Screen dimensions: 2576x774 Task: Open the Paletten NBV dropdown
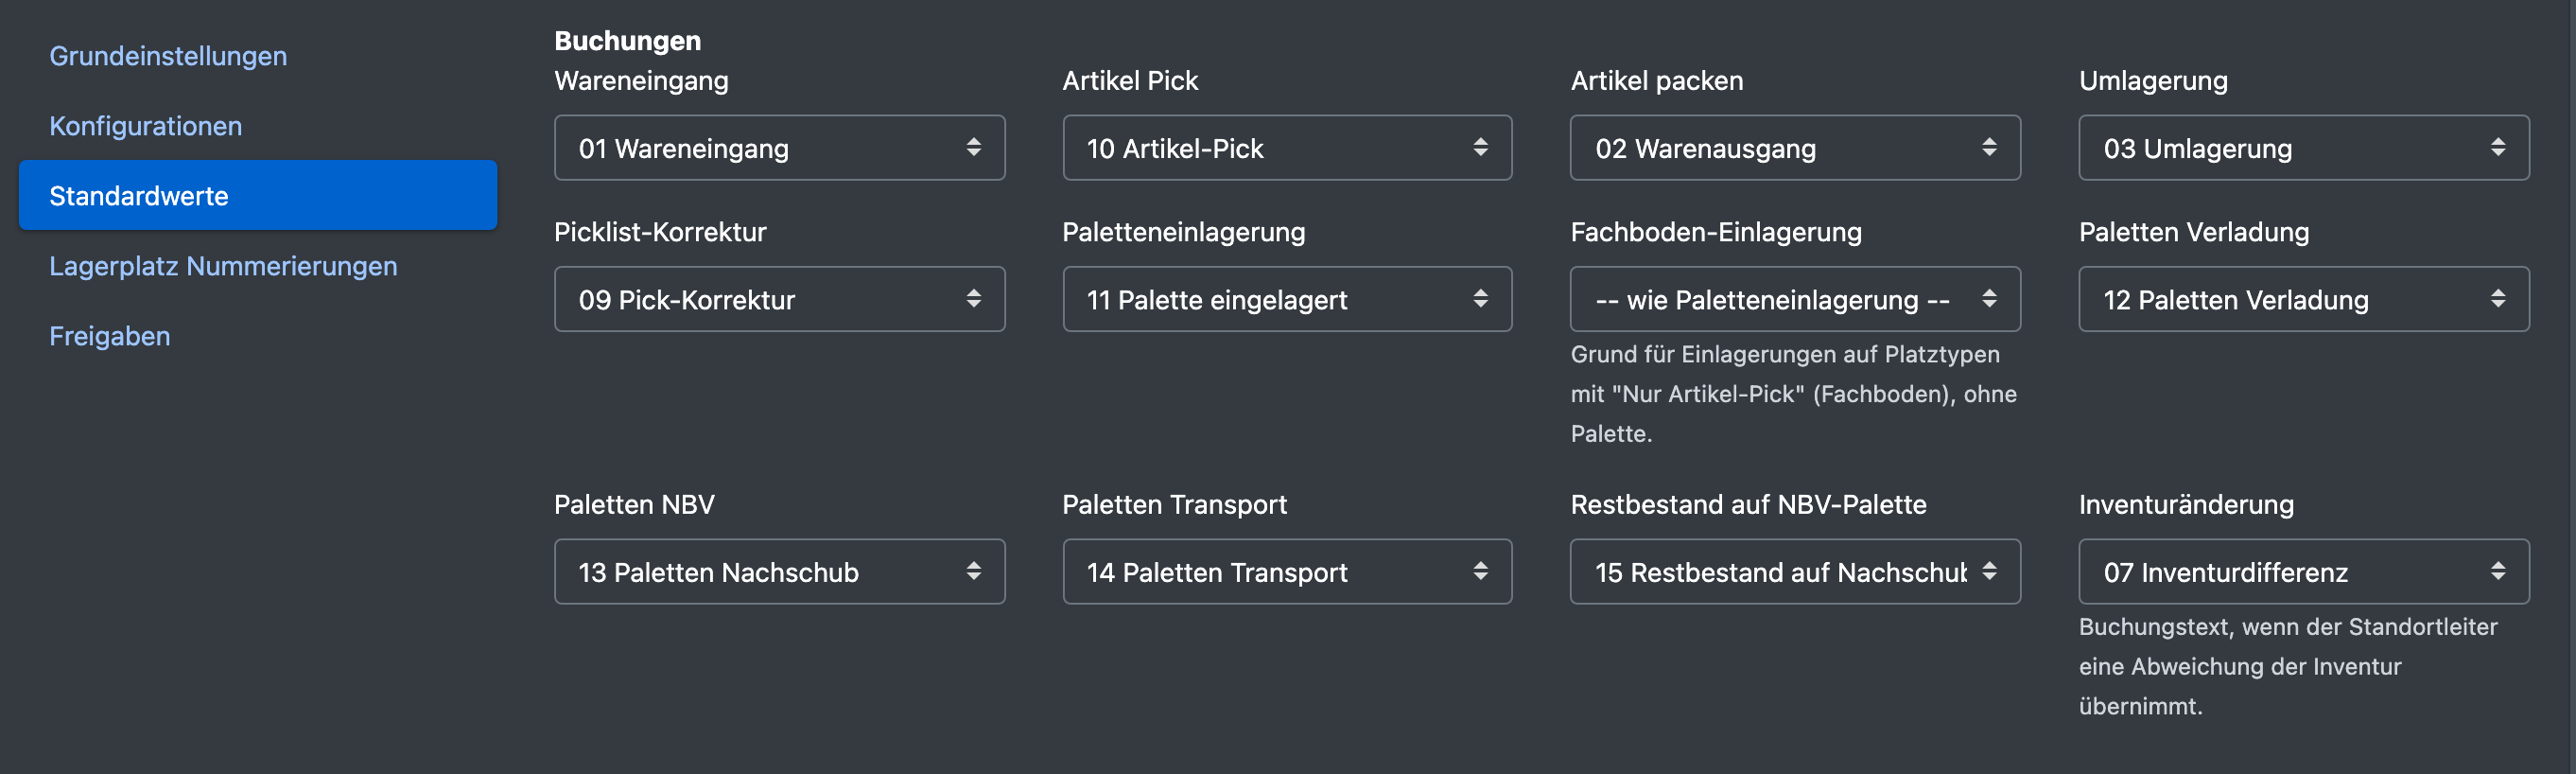(779, 572)
